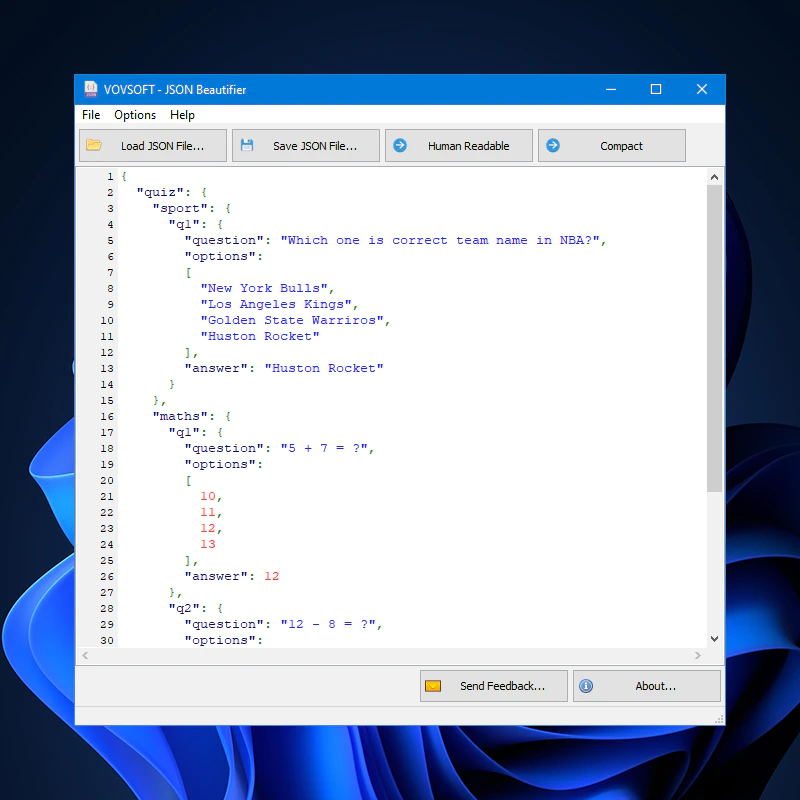Click the save disk icon on Save JSON File
Image resolution: width=800 pixels, height=800 pixels.
pyautogui.click(x=246, y=145)
